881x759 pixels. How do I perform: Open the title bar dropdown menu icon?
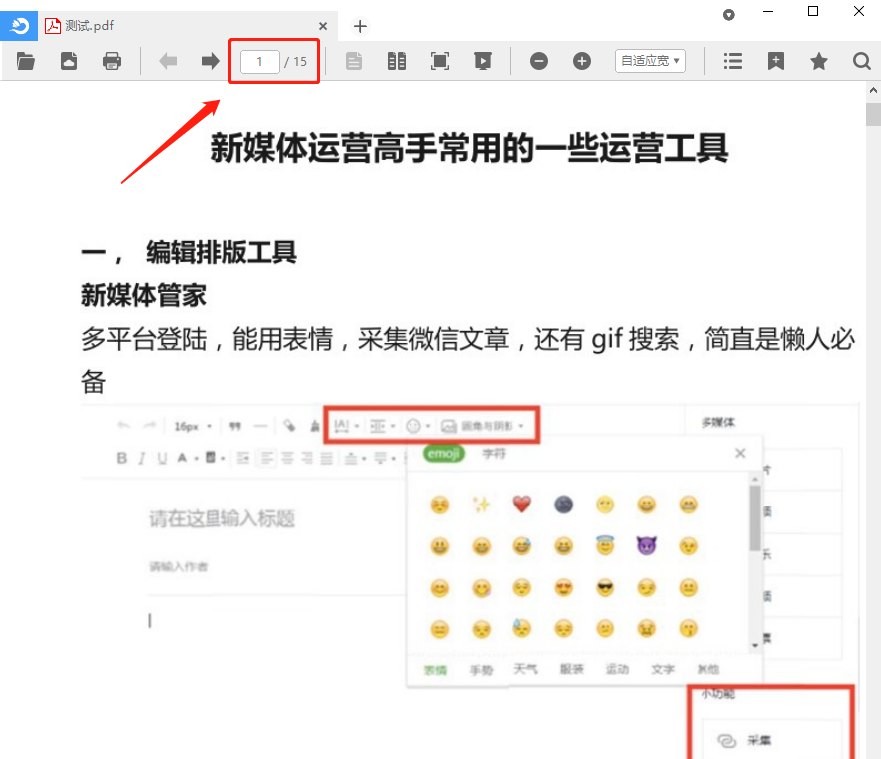[x=729, y=15]
